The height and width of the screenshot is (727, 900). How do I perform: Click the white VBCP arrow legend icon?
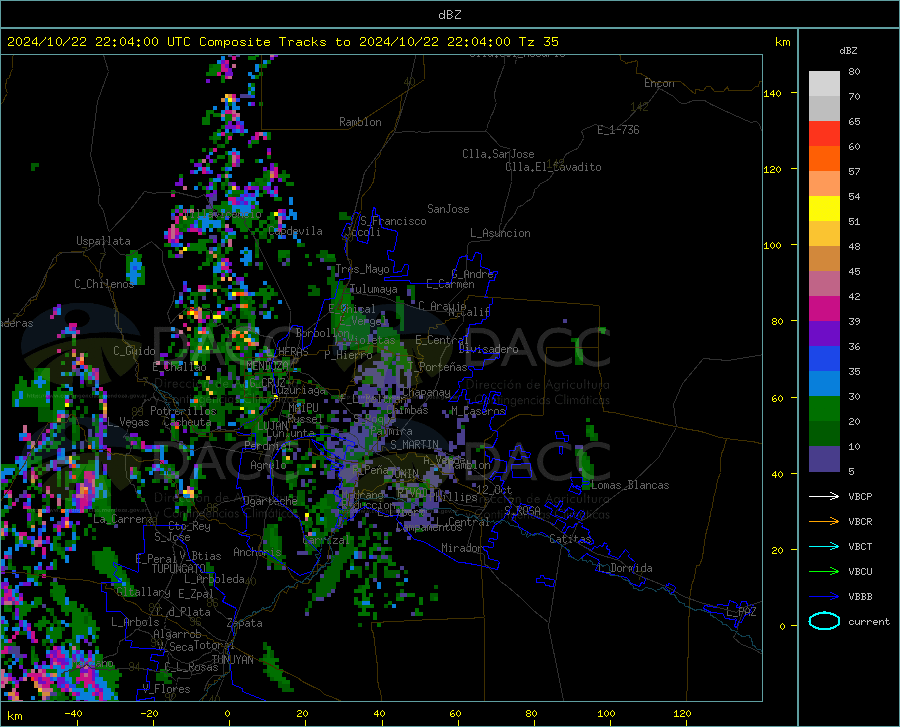(x=824, y=496)
